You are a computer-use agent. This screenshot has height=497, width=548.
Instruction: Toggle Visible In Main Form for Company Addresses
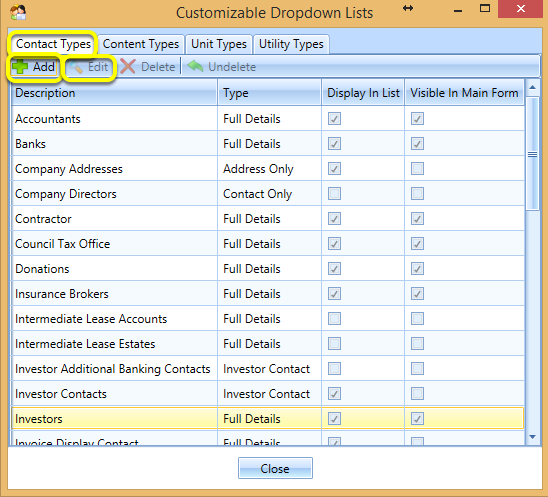point(417,169)
